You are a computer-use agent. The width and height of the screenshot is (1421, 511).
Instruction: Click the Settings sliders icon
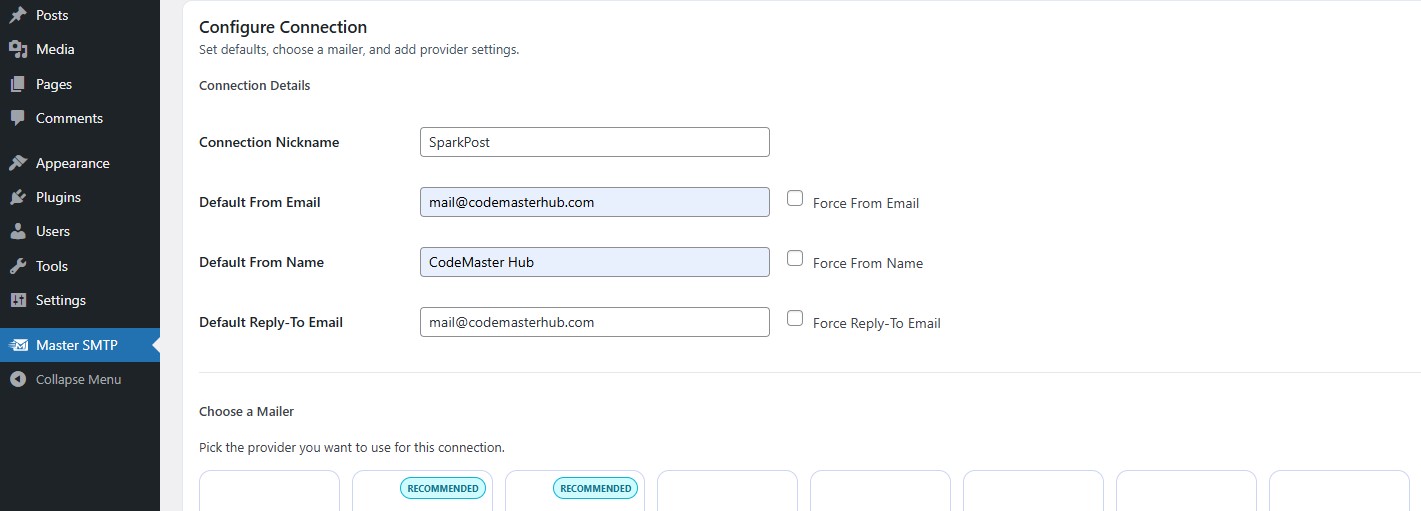coord(18,300)
